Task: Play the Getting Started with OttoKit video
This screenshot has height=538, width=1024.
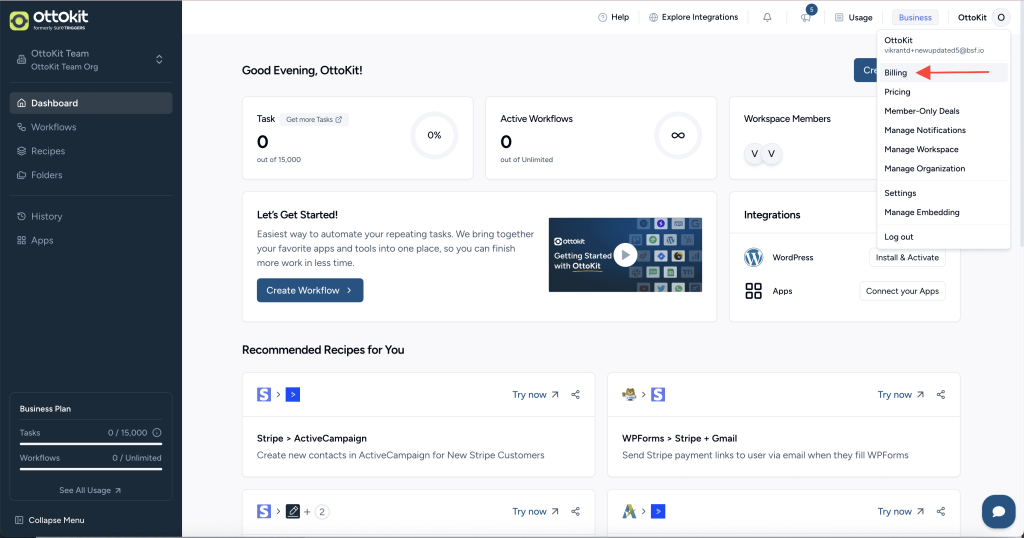Action: point(625,255)
